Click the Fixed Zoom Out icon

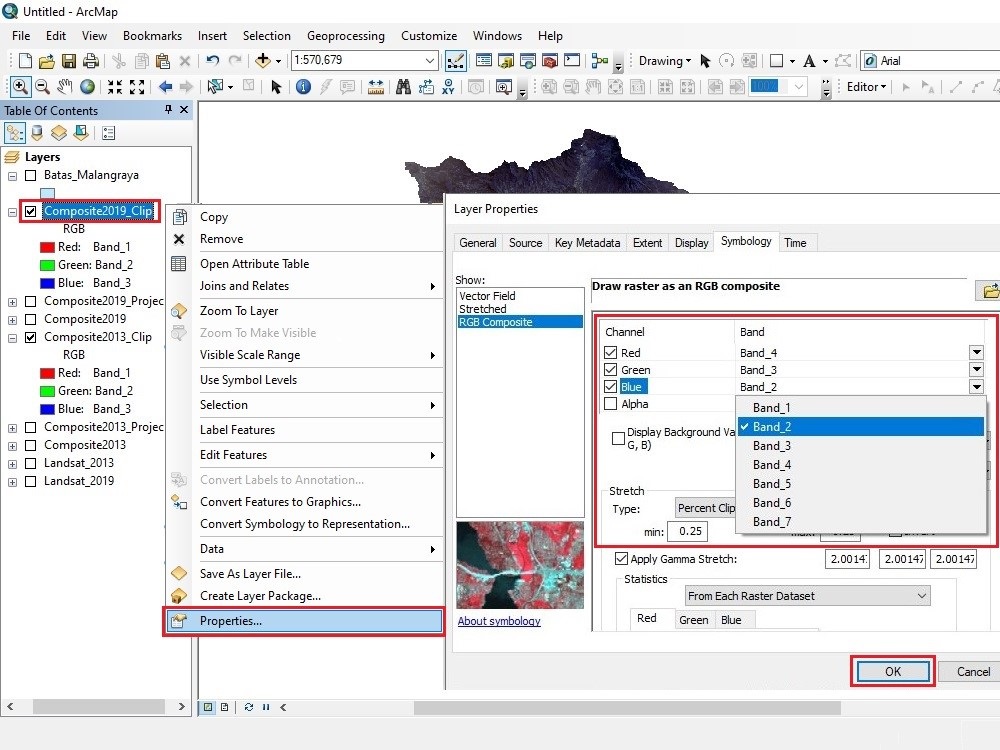(x=137, y=86)
